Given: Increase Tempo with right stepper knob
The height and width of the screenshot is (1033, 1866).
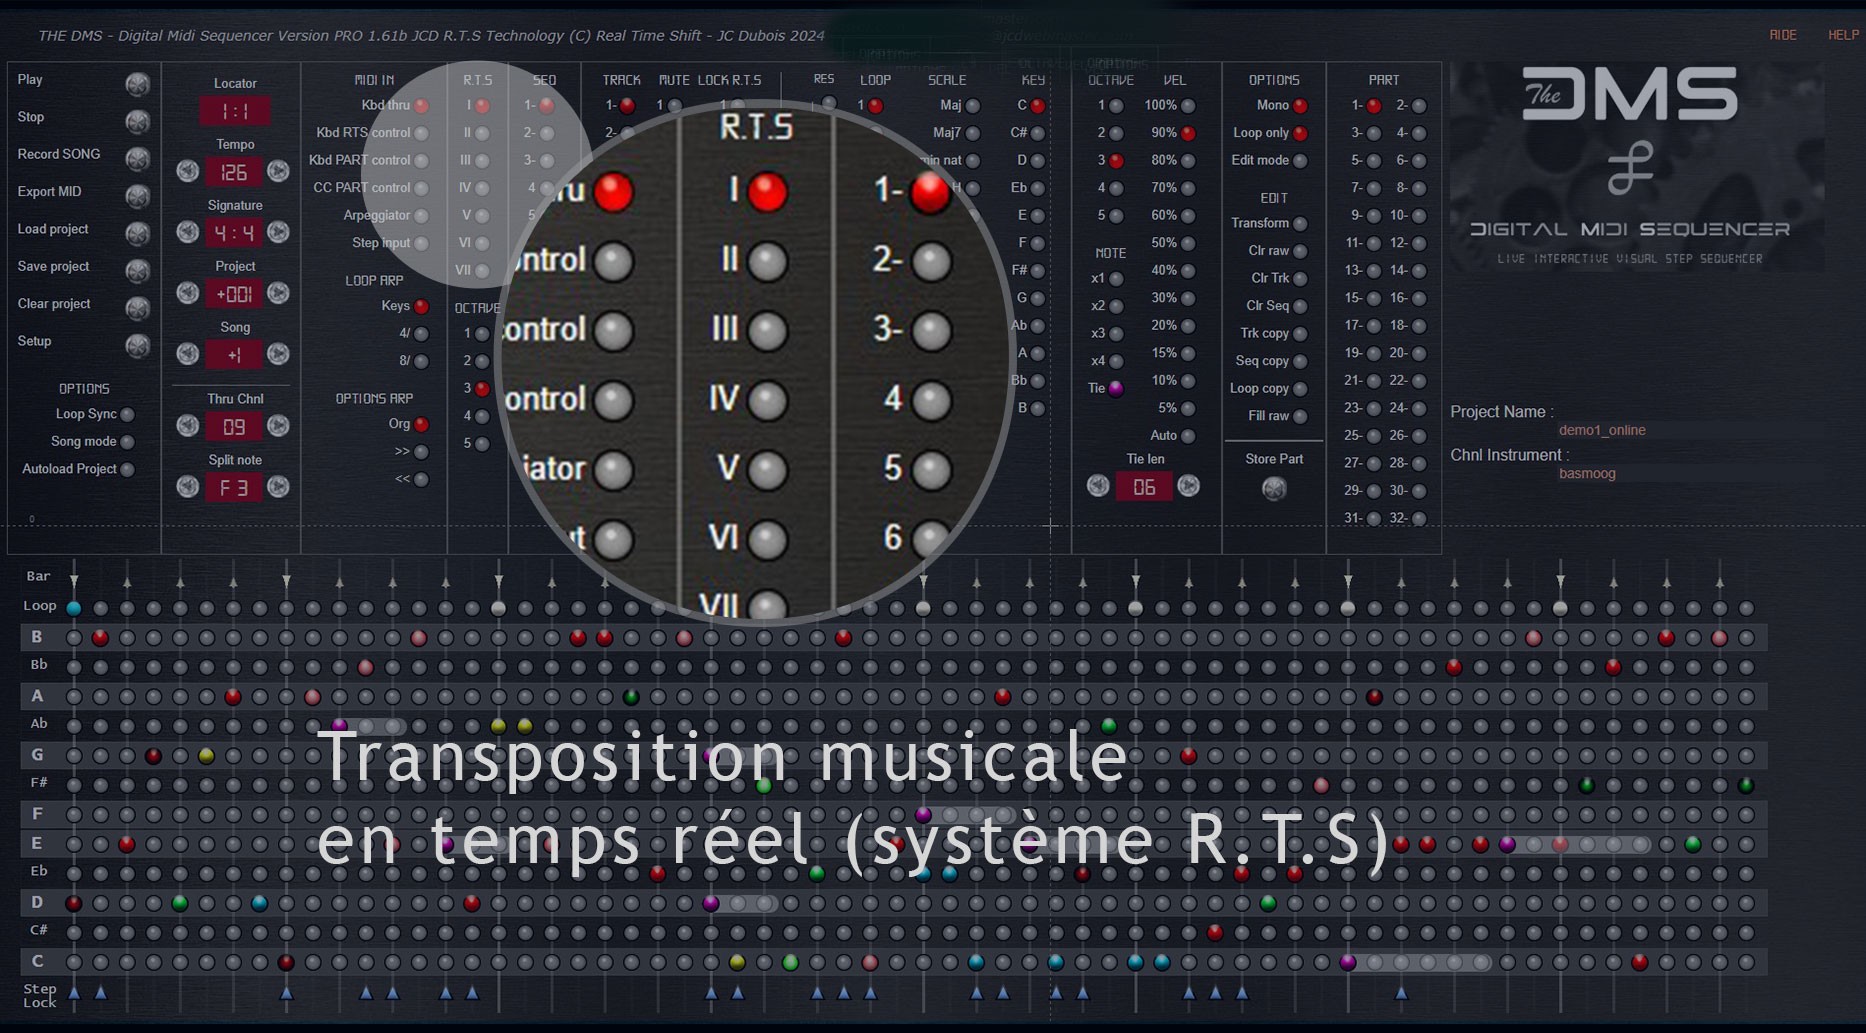Looking at the screenshot, I should (279, 171).
